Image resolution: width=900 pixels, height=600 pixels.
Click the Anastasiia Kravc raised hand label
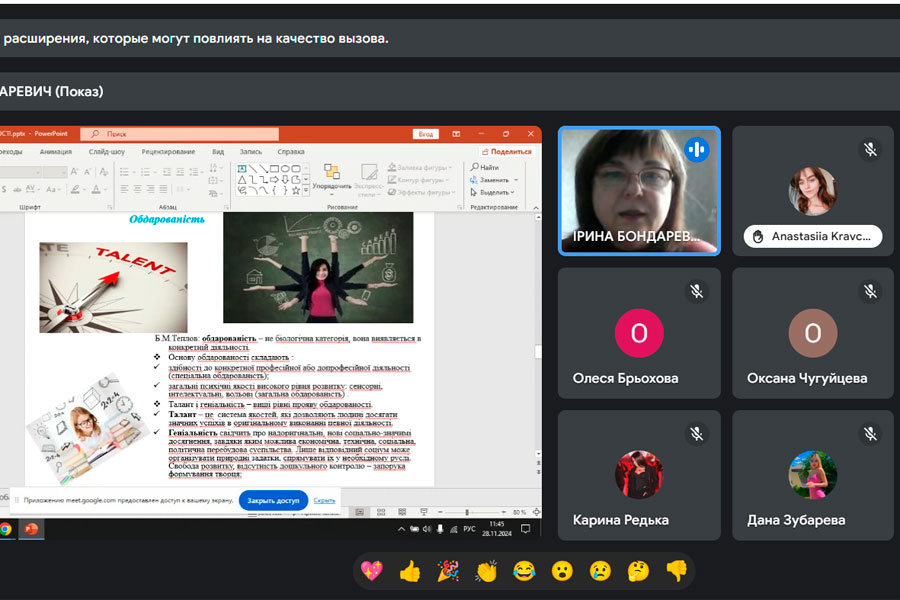813,236
